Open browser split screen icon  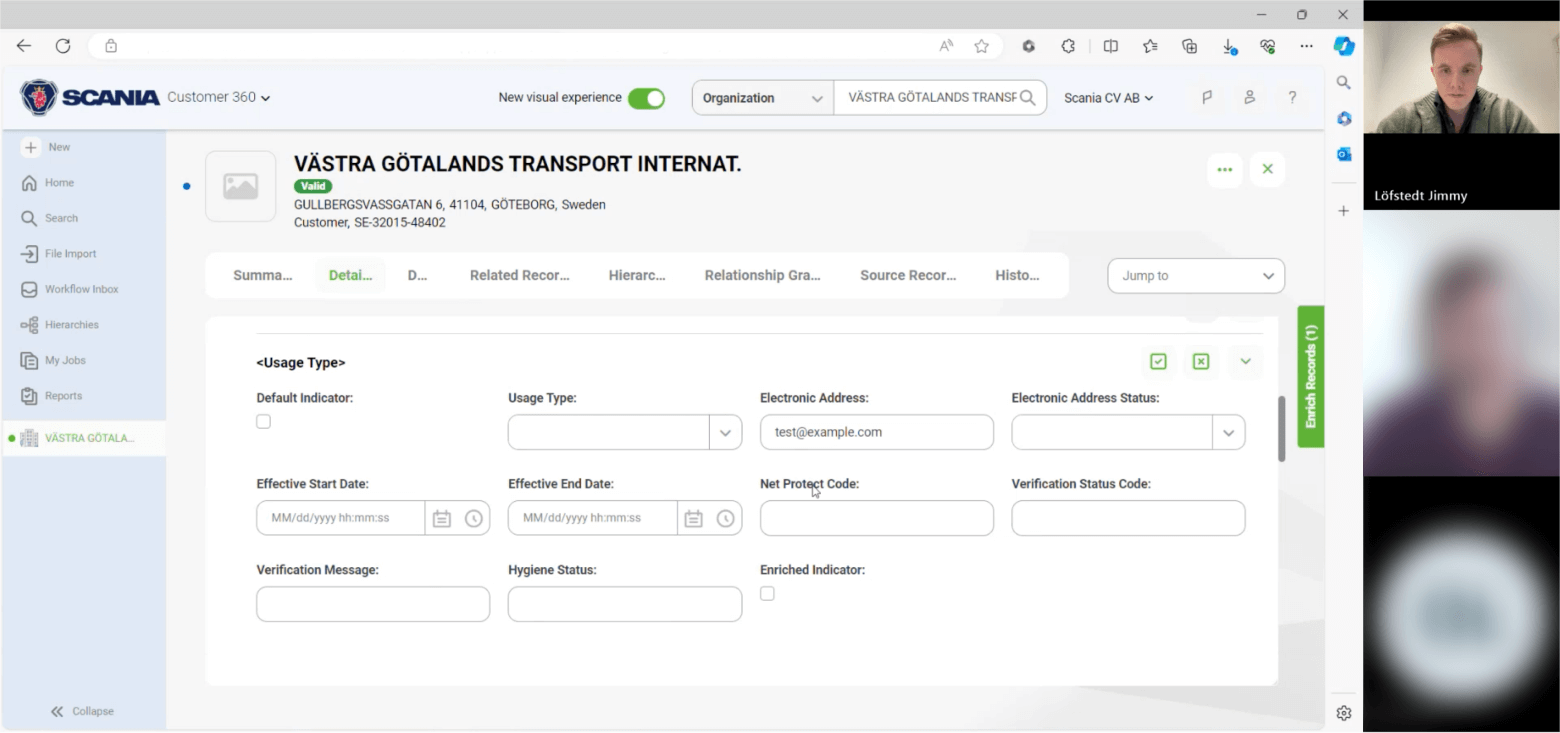pos(1110,46)
